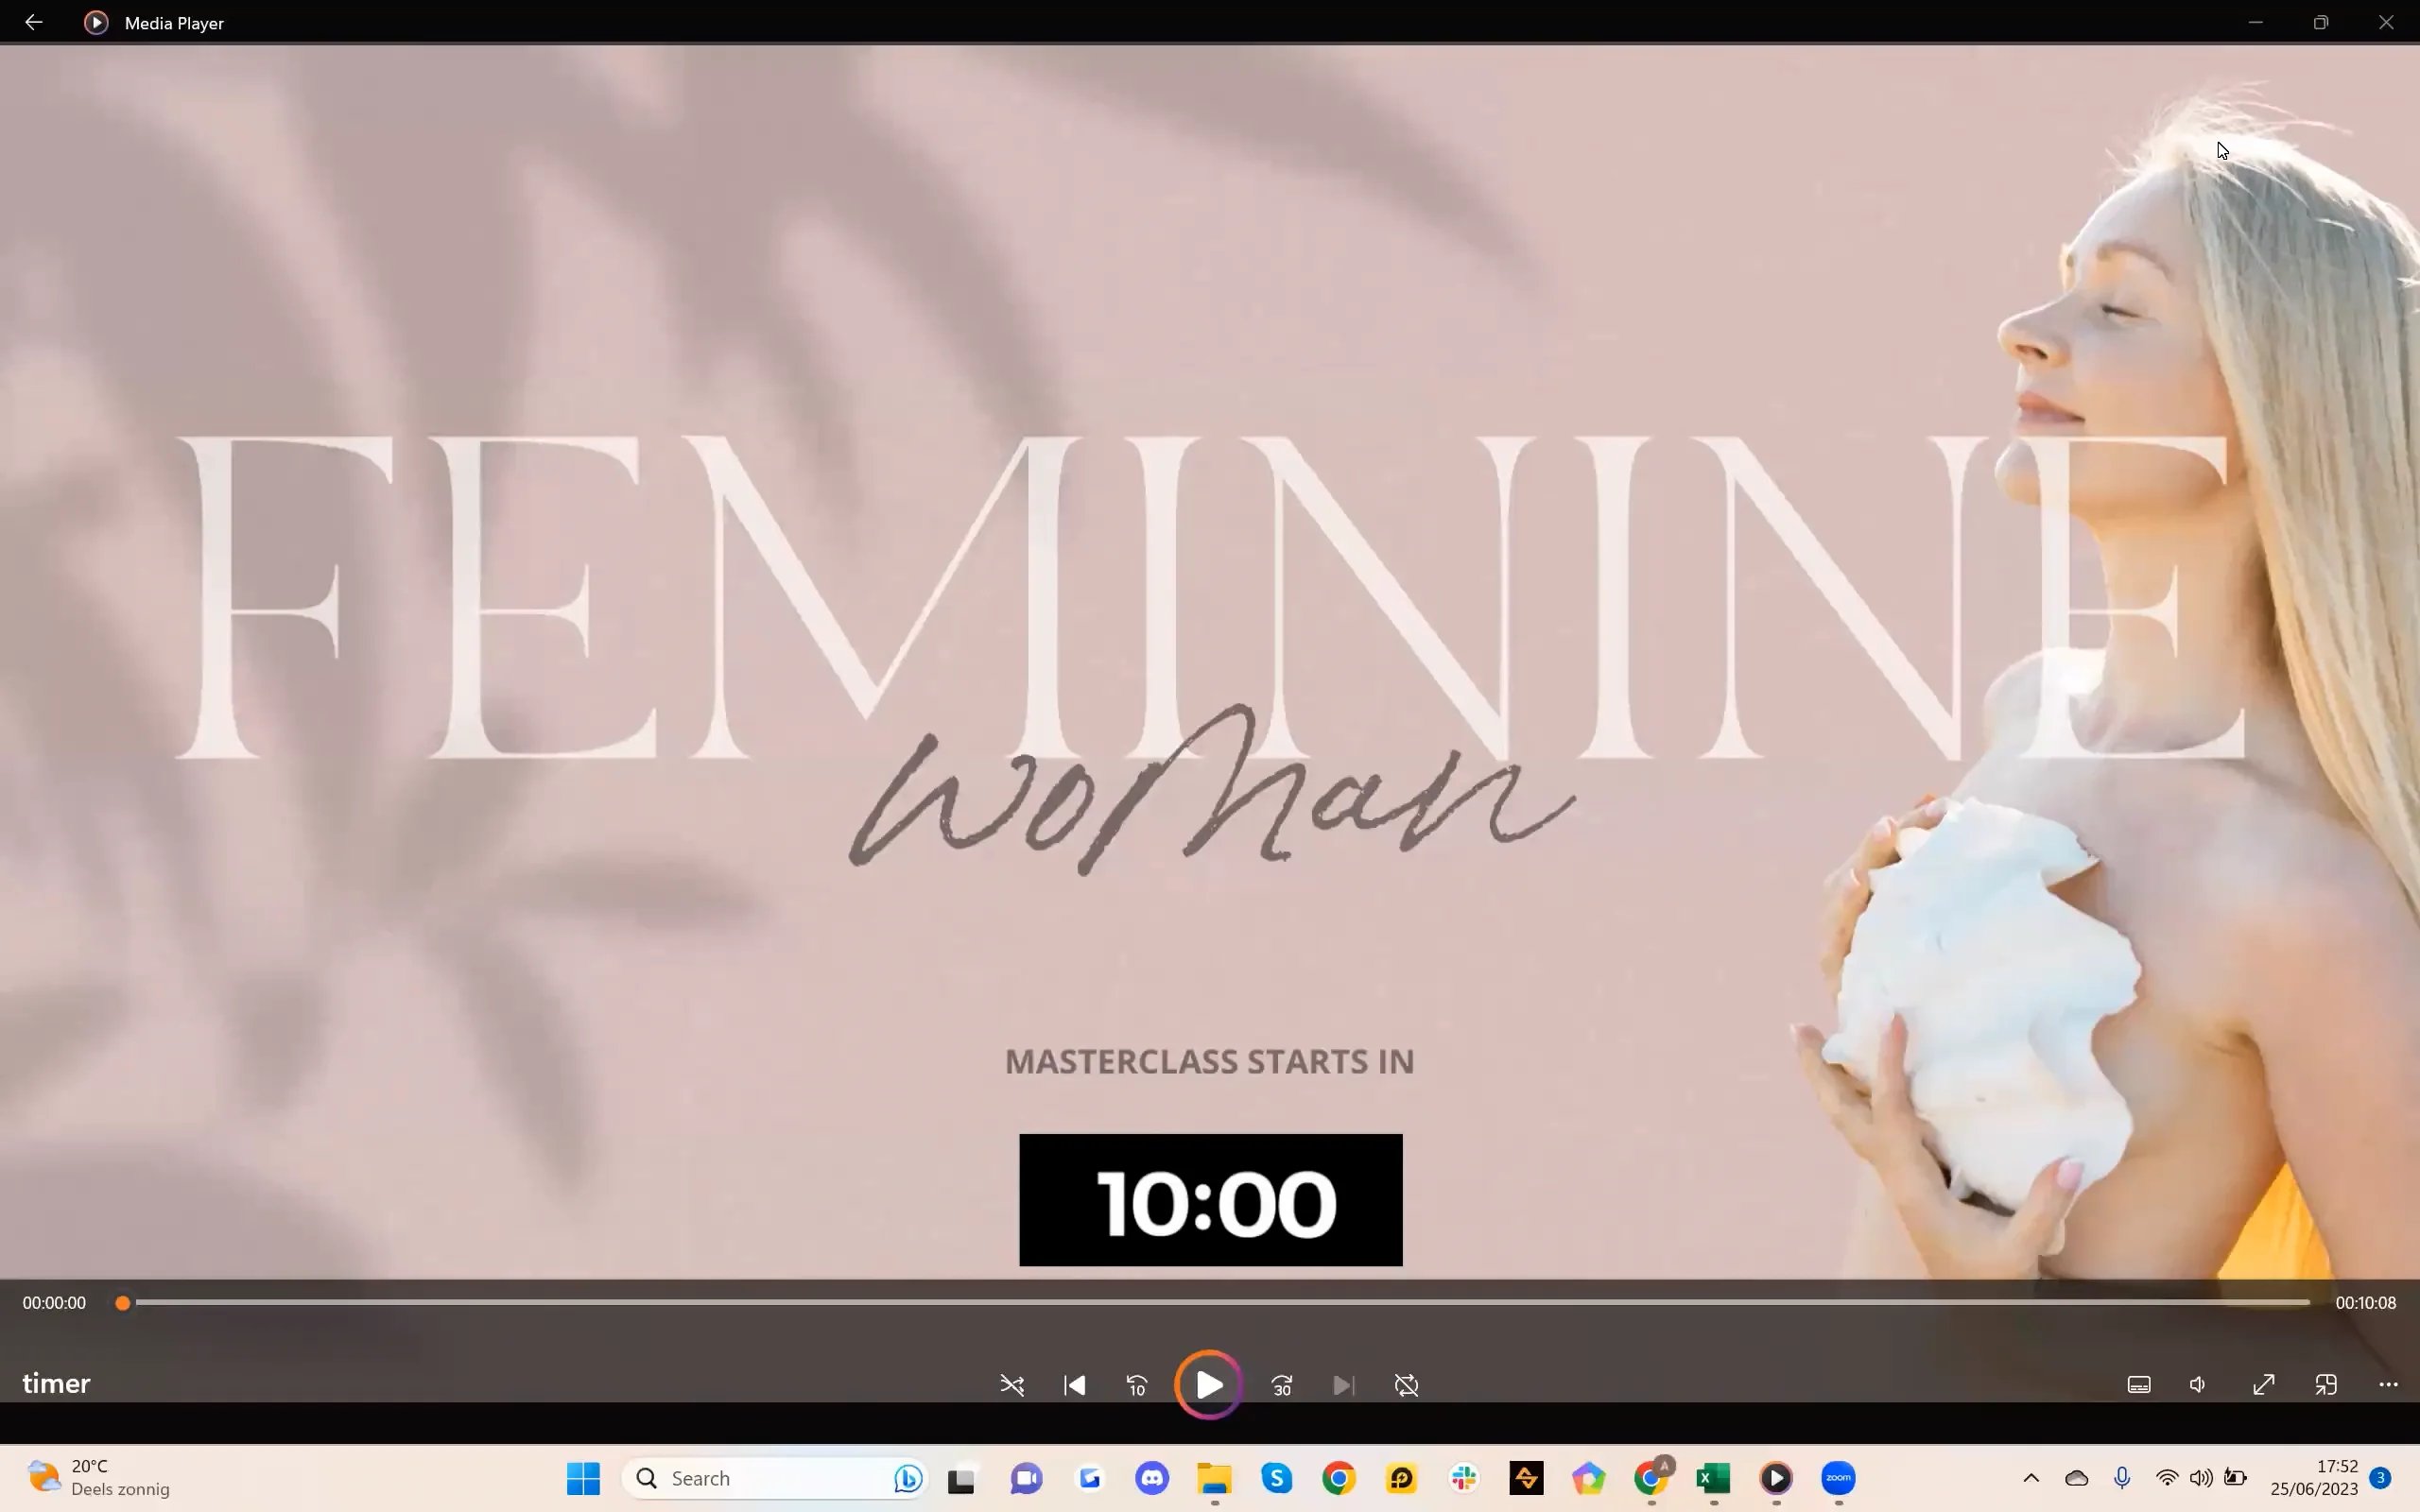Open the notification center showing 3 alerts

tap(2382, 1478)
